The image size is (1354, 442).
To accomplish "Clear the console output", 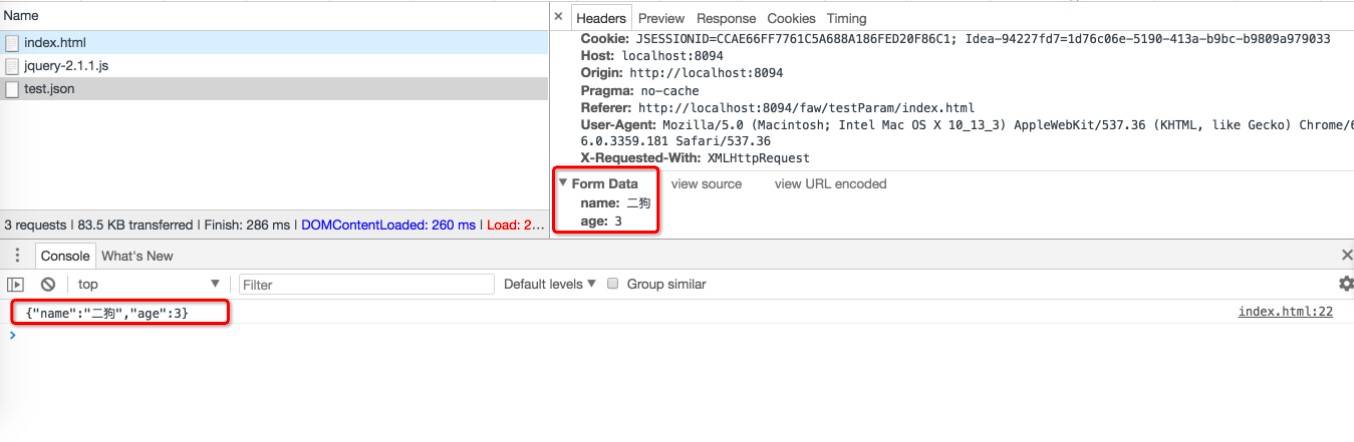I will (x=47, y=284).
